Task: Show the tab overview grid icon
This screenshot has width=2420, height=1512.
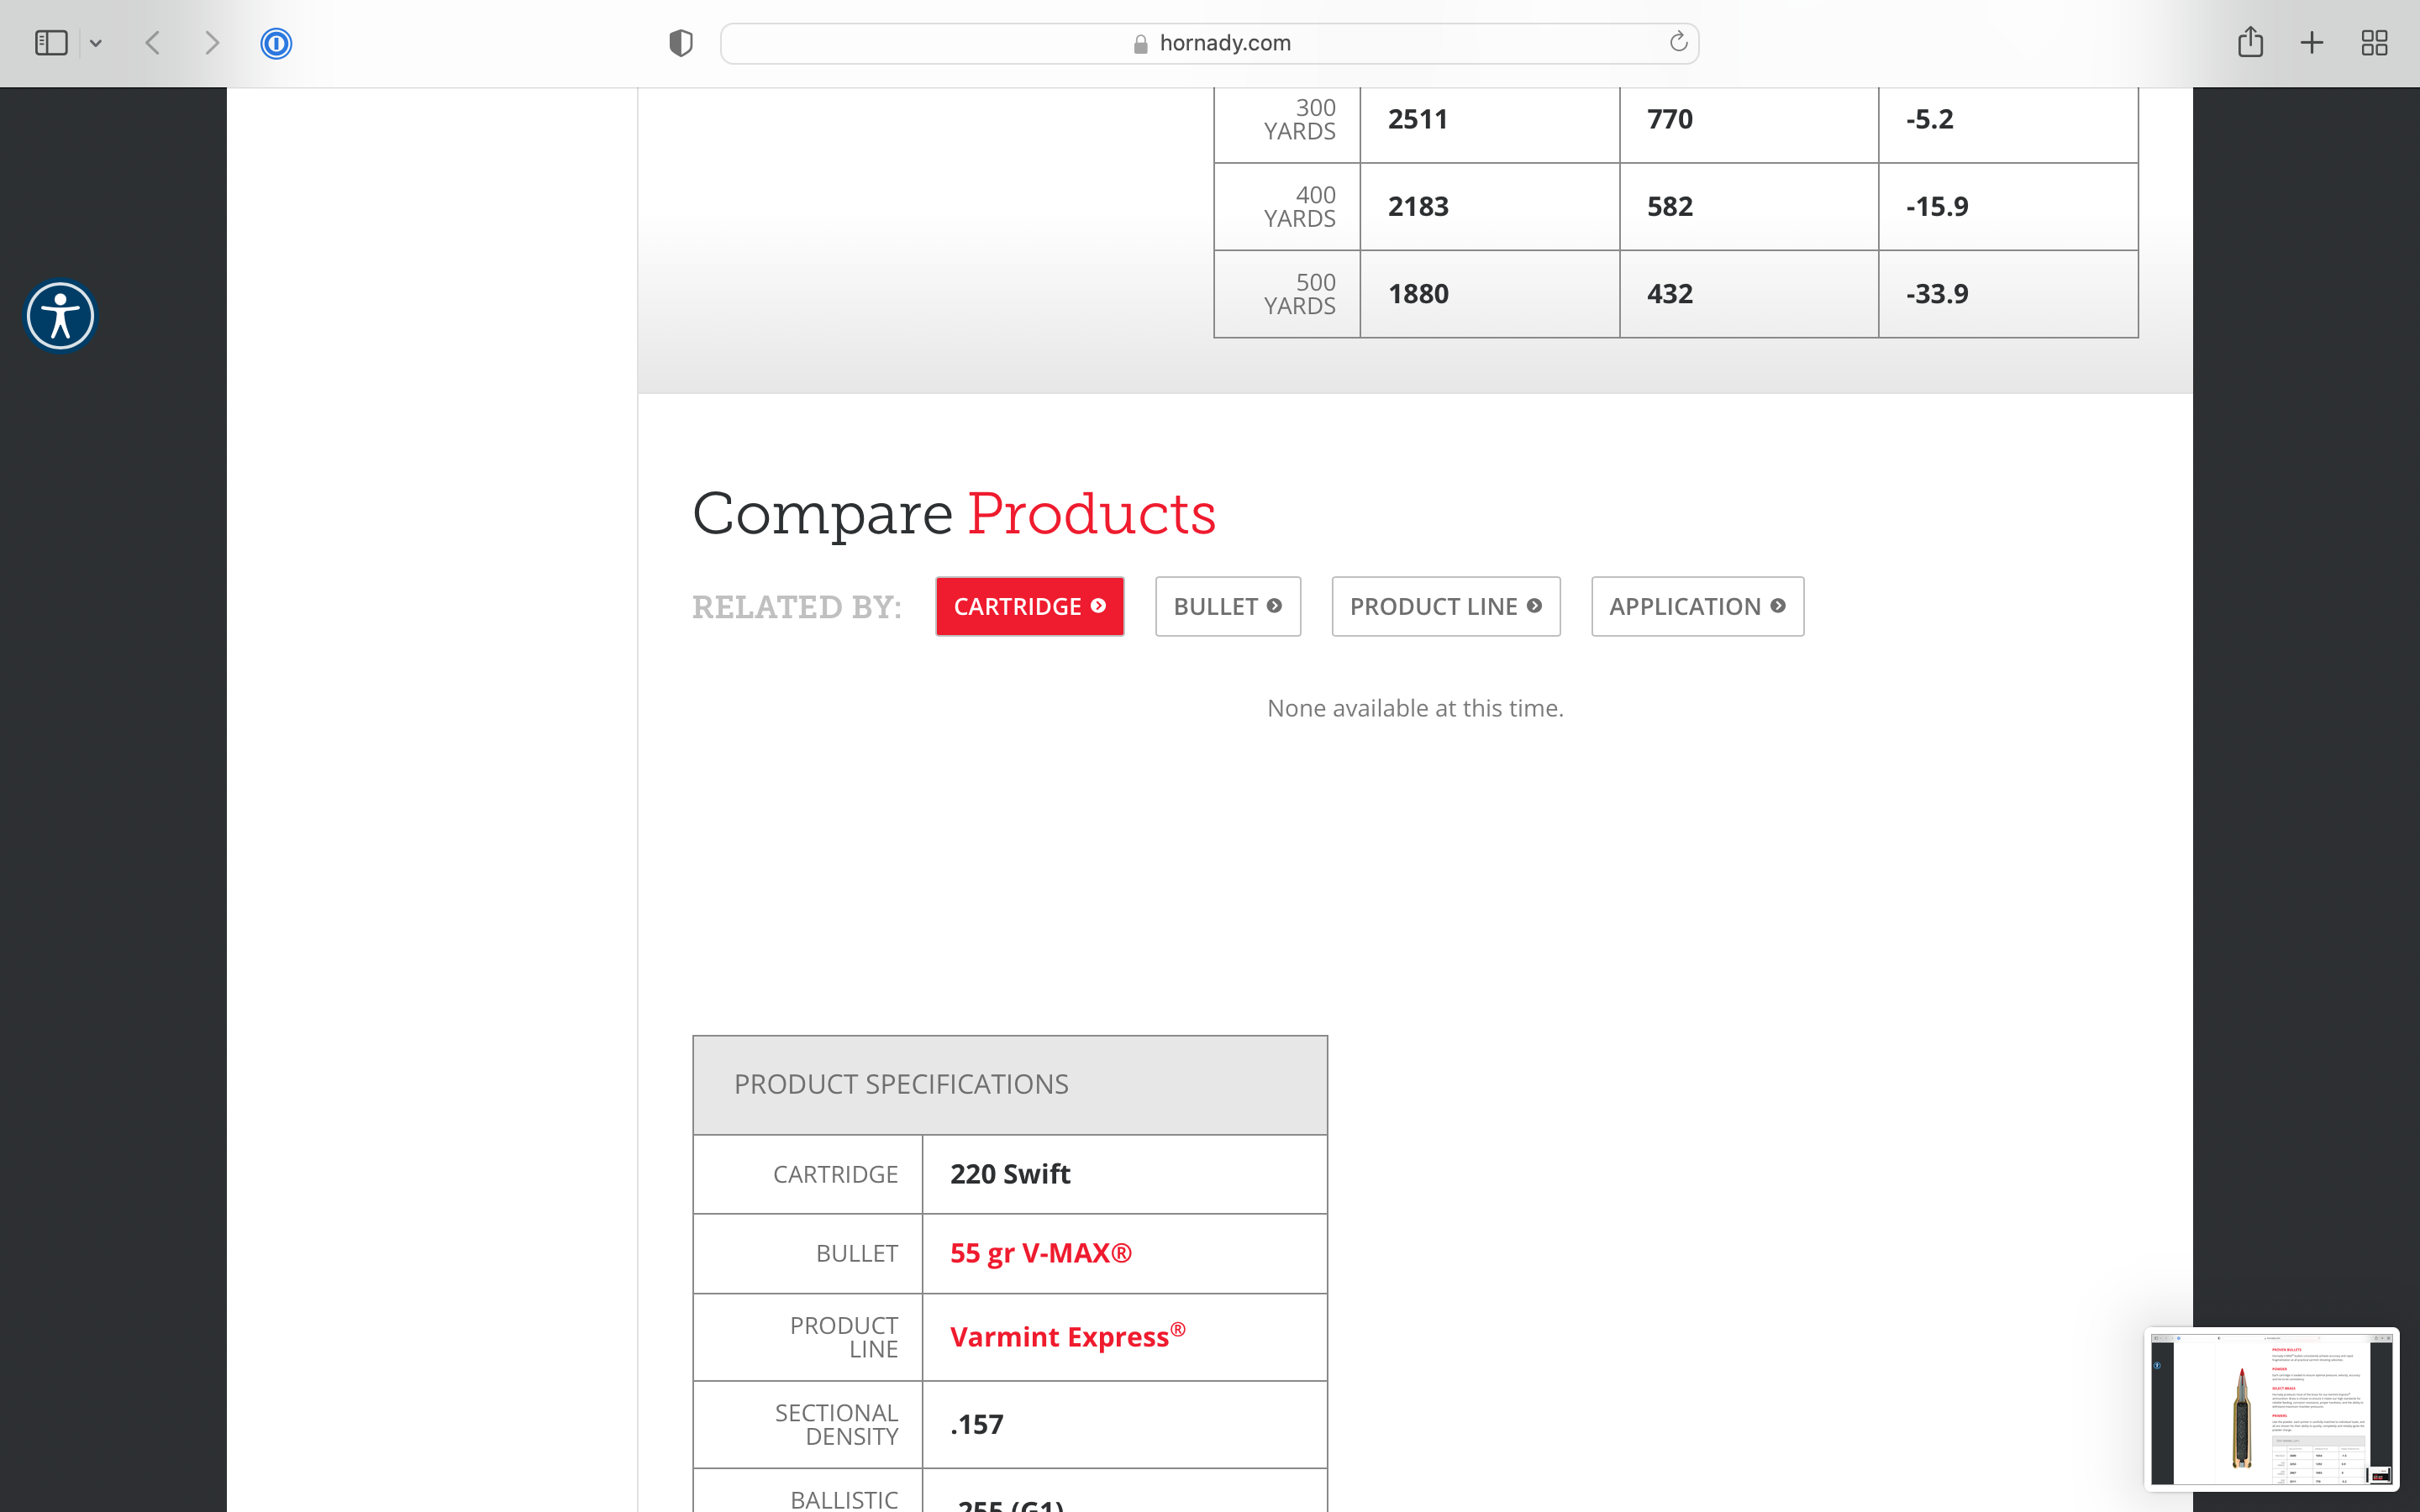Action: [2374, 43]
